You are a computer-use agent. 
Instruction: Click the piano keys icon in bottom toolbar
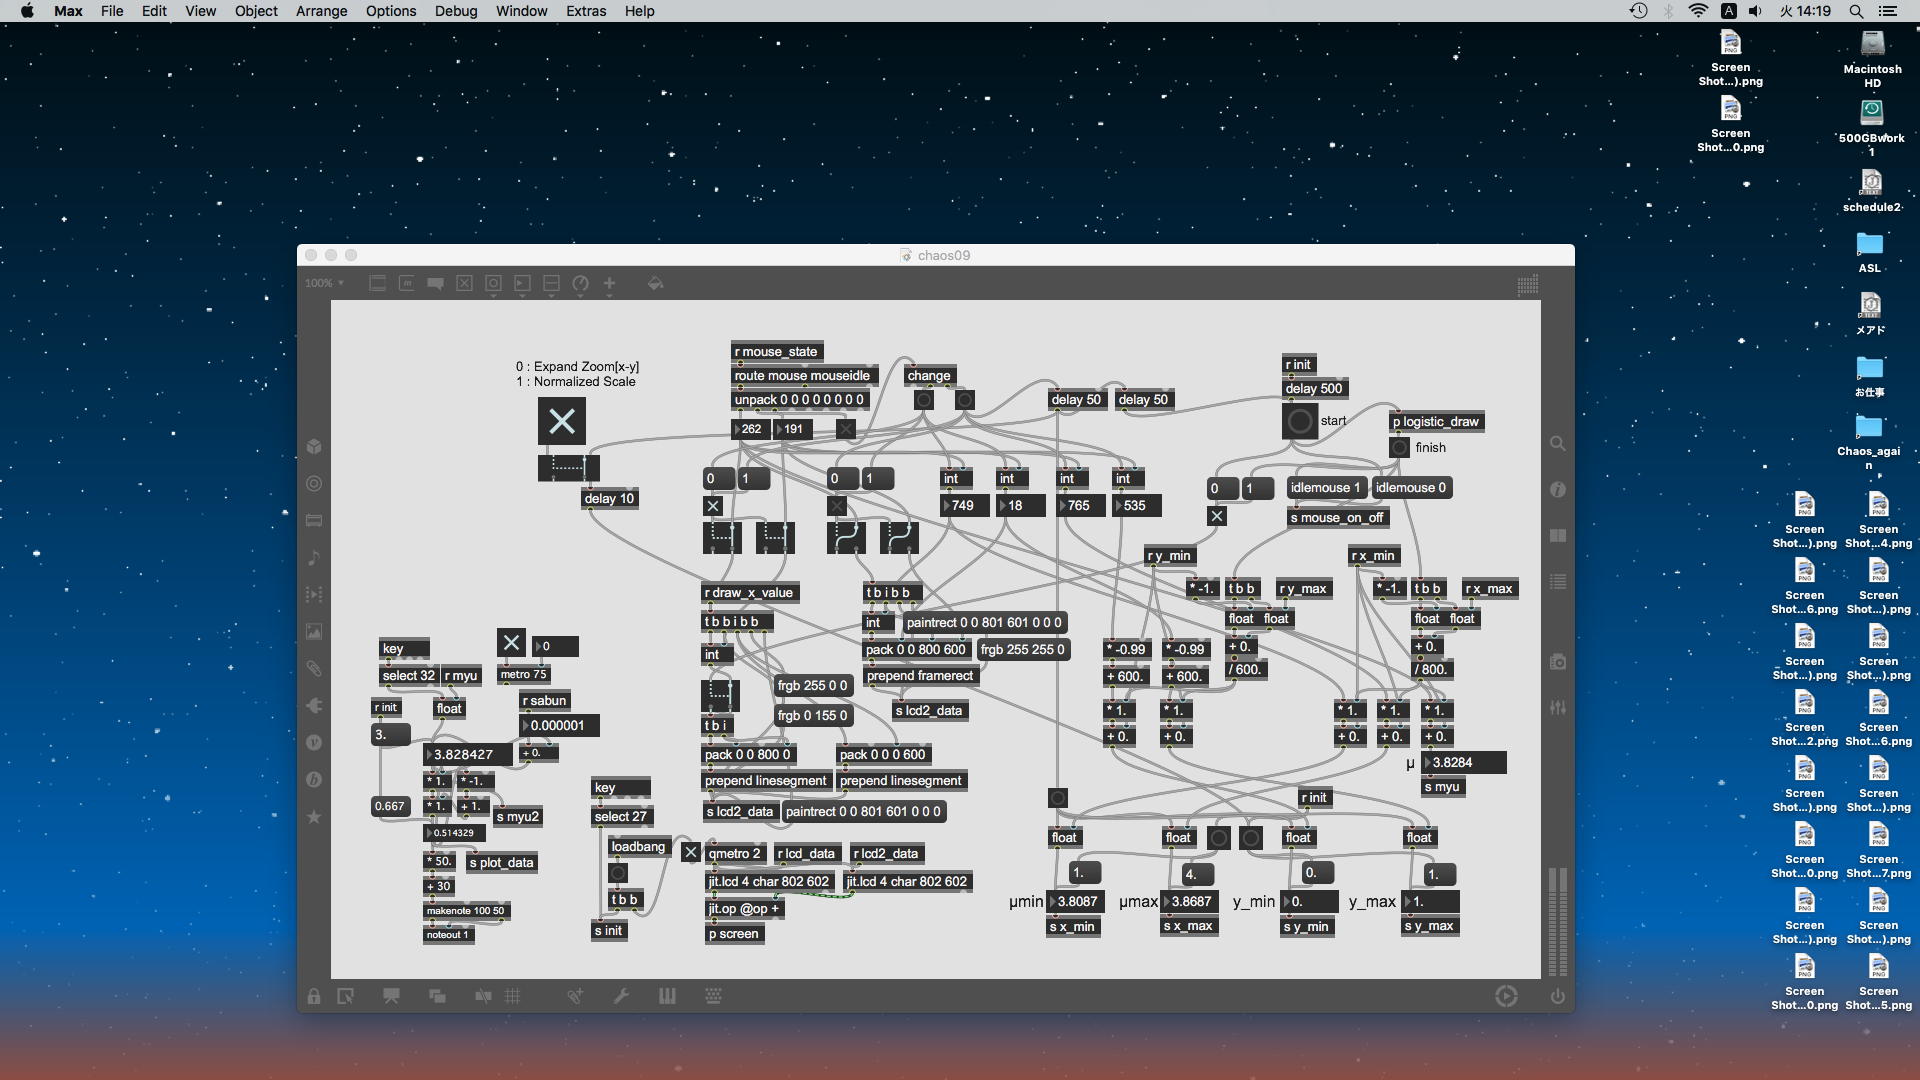click(667, 996)
